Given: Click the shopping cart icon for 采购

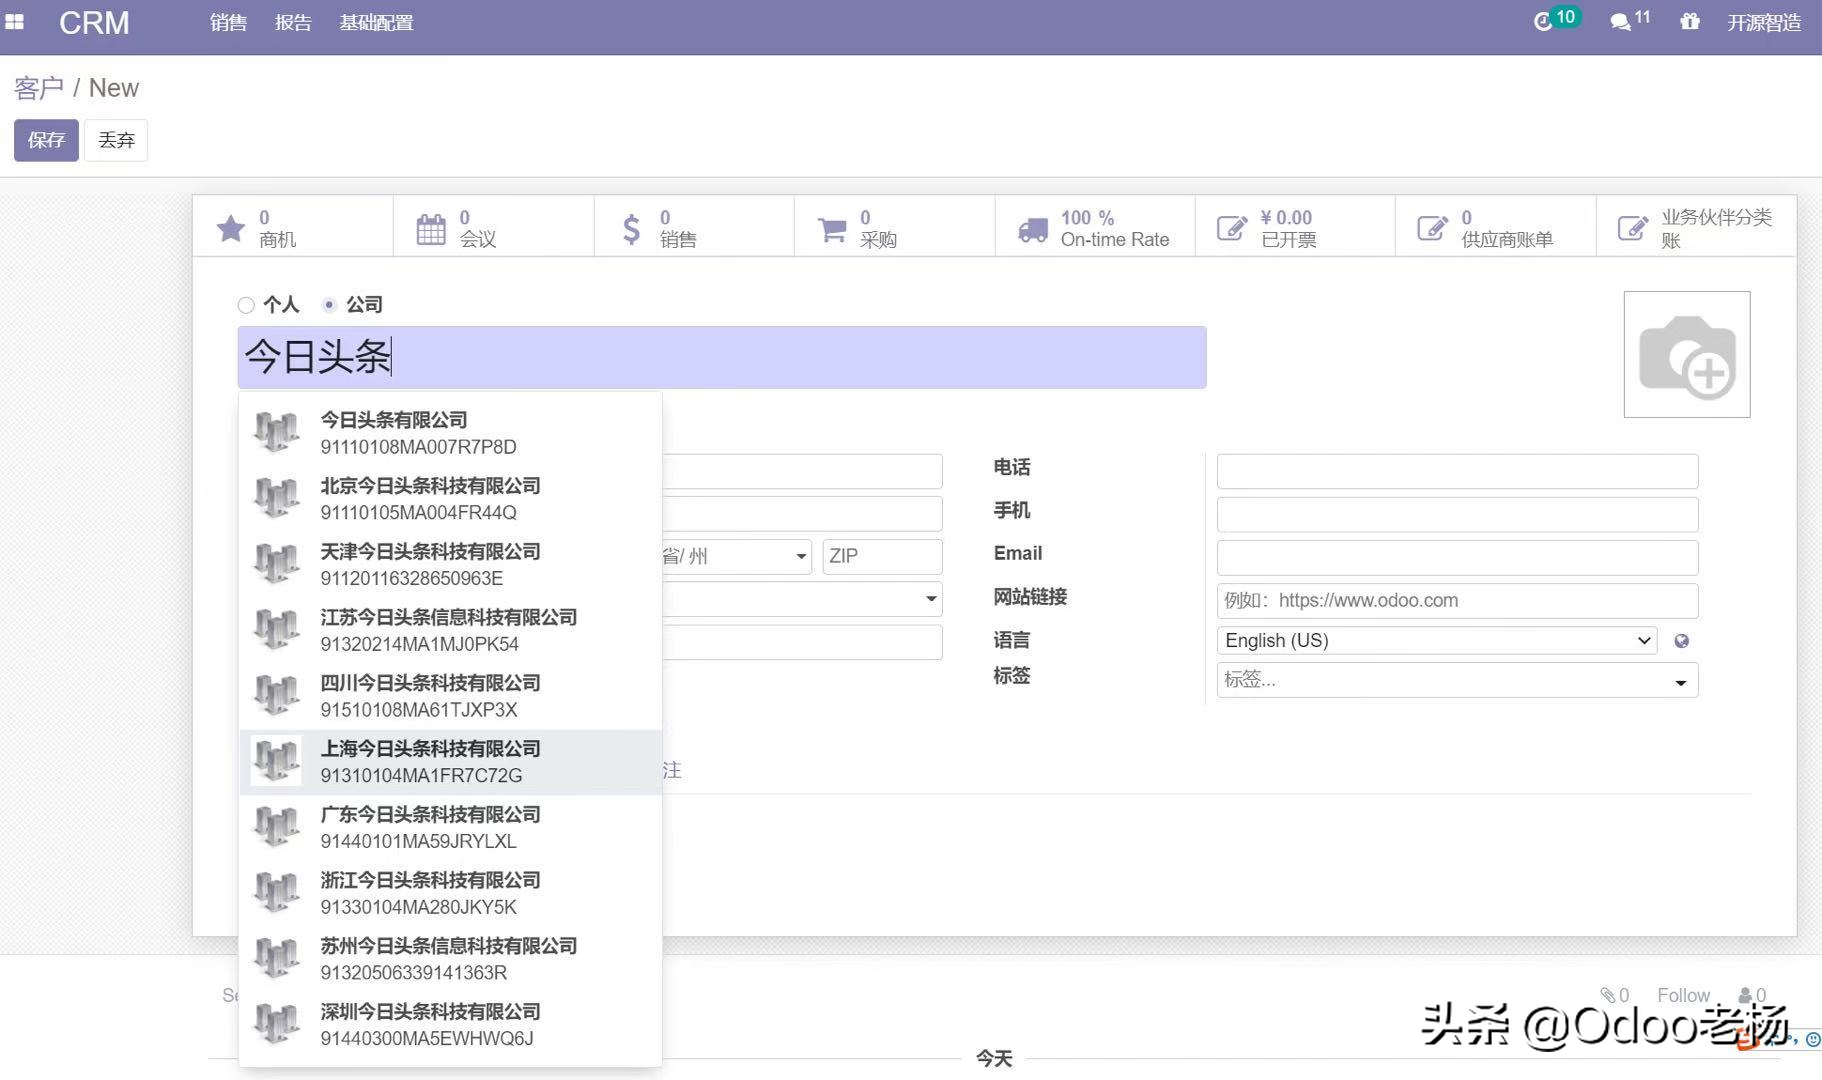Looking at the screenshot, I should click(832, 229).
